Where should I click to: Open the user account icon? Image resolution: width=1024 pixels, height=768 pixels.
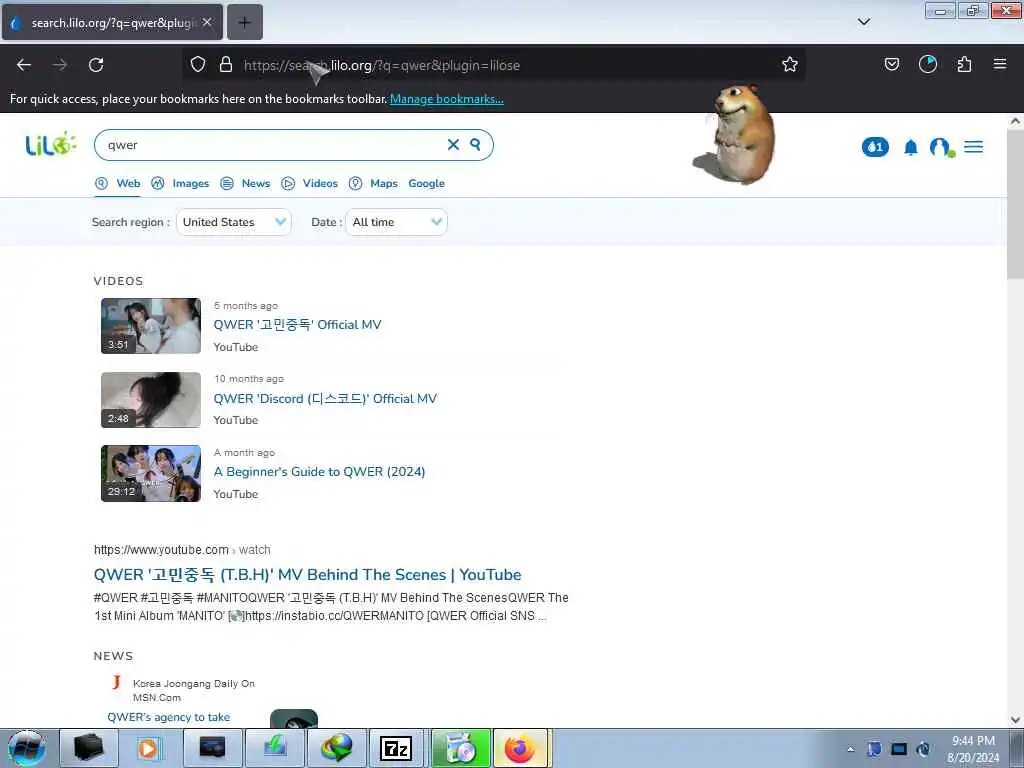pyautogui.click(x=942, y=148)
